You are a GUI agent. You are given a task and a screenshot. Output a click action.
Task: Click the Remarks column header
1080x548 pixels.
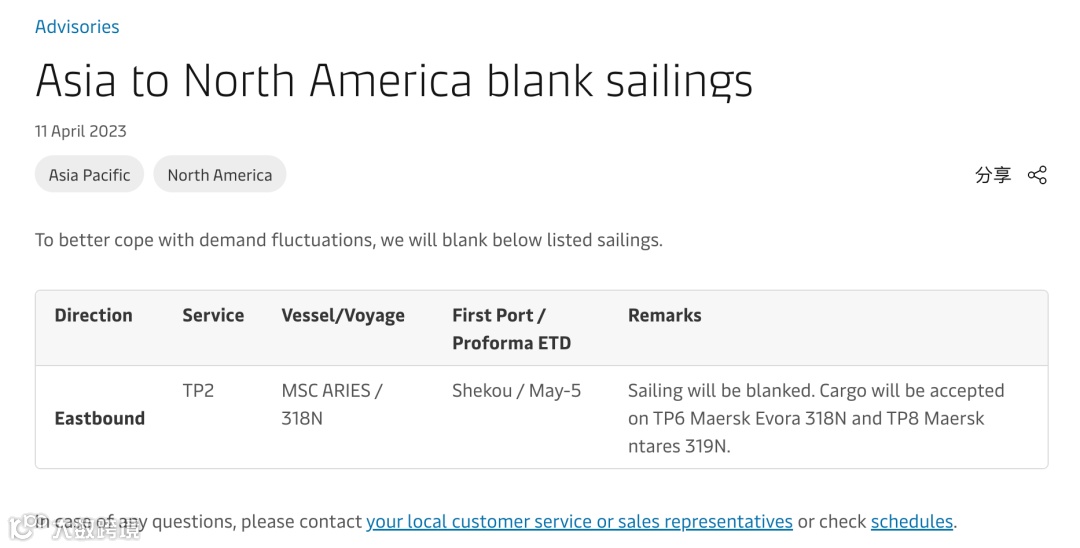[664, 315]
